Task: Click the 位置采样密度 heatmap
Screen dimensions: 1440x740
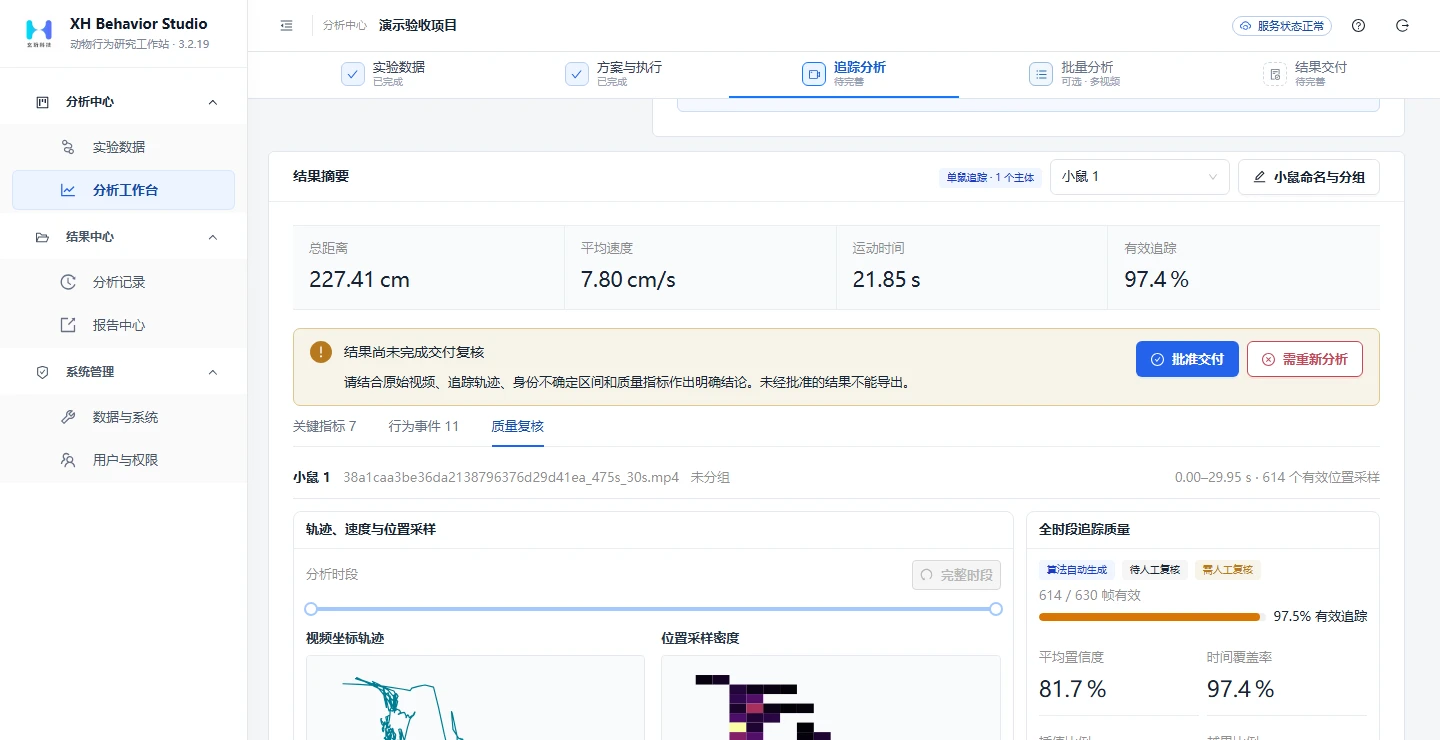Action: (831, 698)
